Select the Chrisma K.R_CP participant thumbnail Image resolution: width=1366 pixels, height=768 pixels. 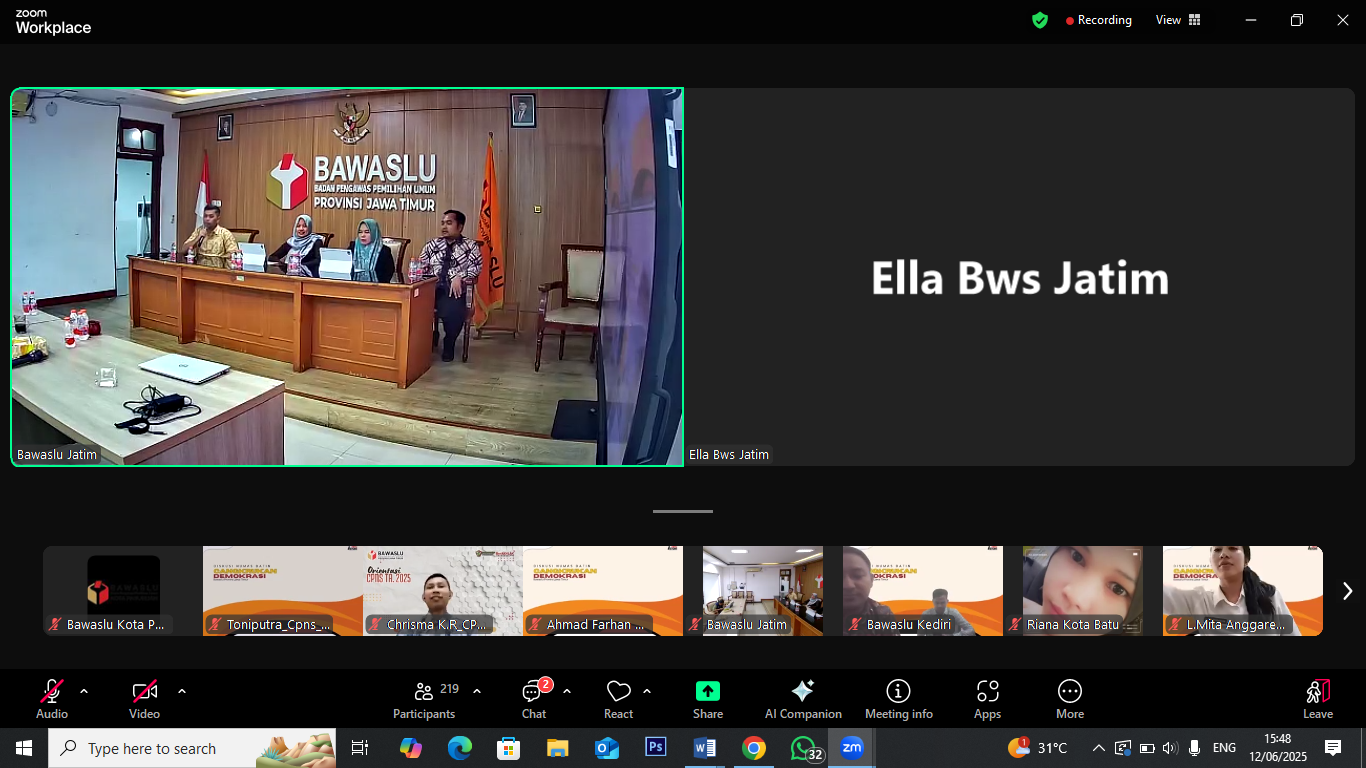coord(443,591)
